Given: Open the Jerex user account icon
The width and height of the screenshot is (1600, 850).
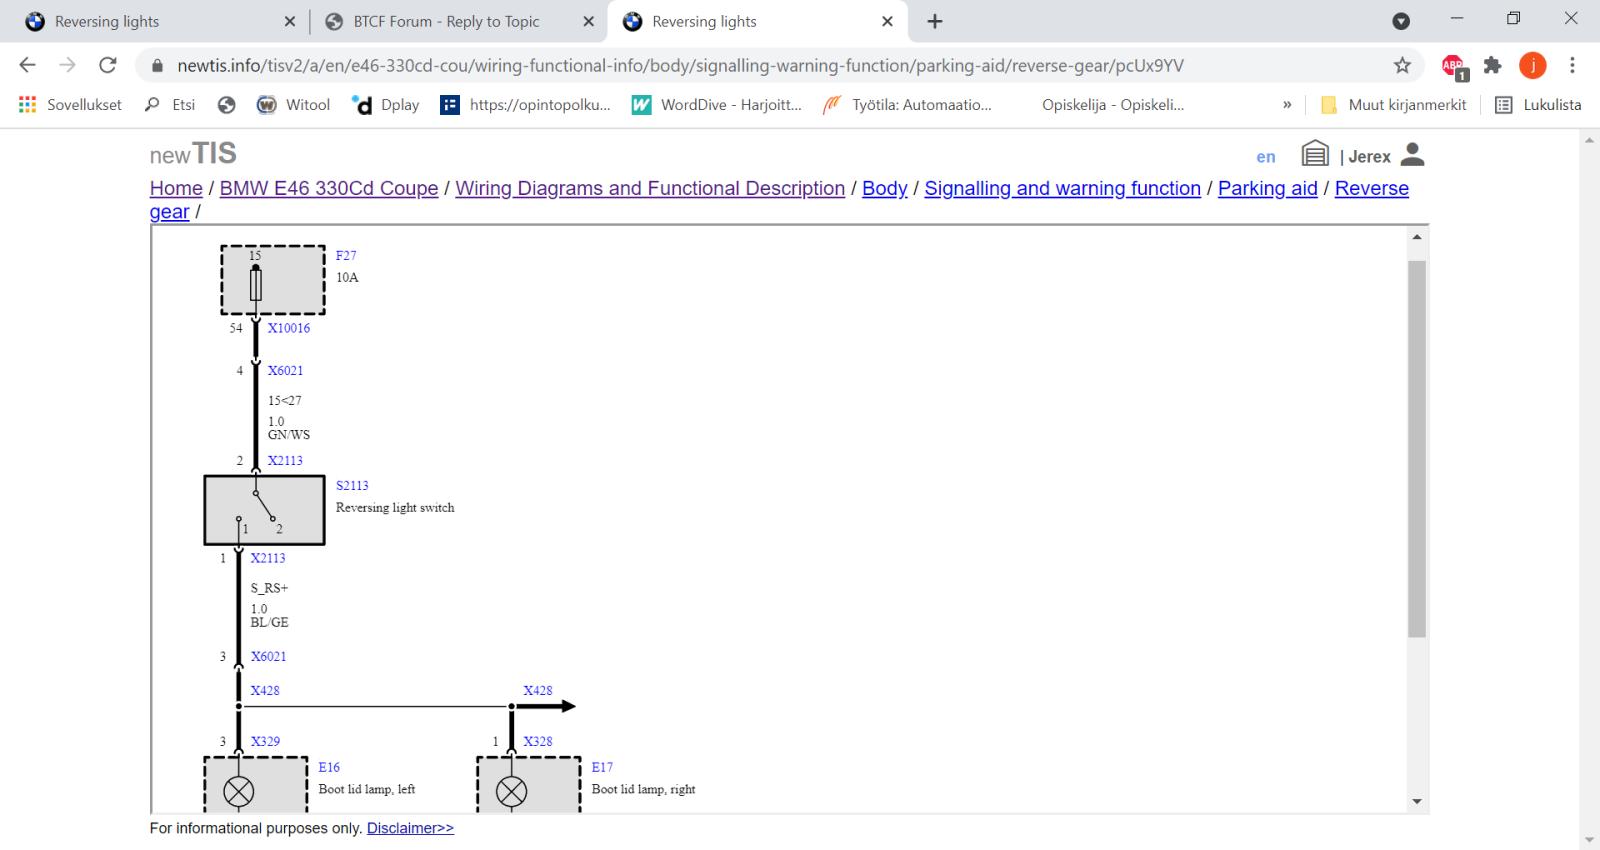Looking at the screenshot, I should pos(1412,154).
